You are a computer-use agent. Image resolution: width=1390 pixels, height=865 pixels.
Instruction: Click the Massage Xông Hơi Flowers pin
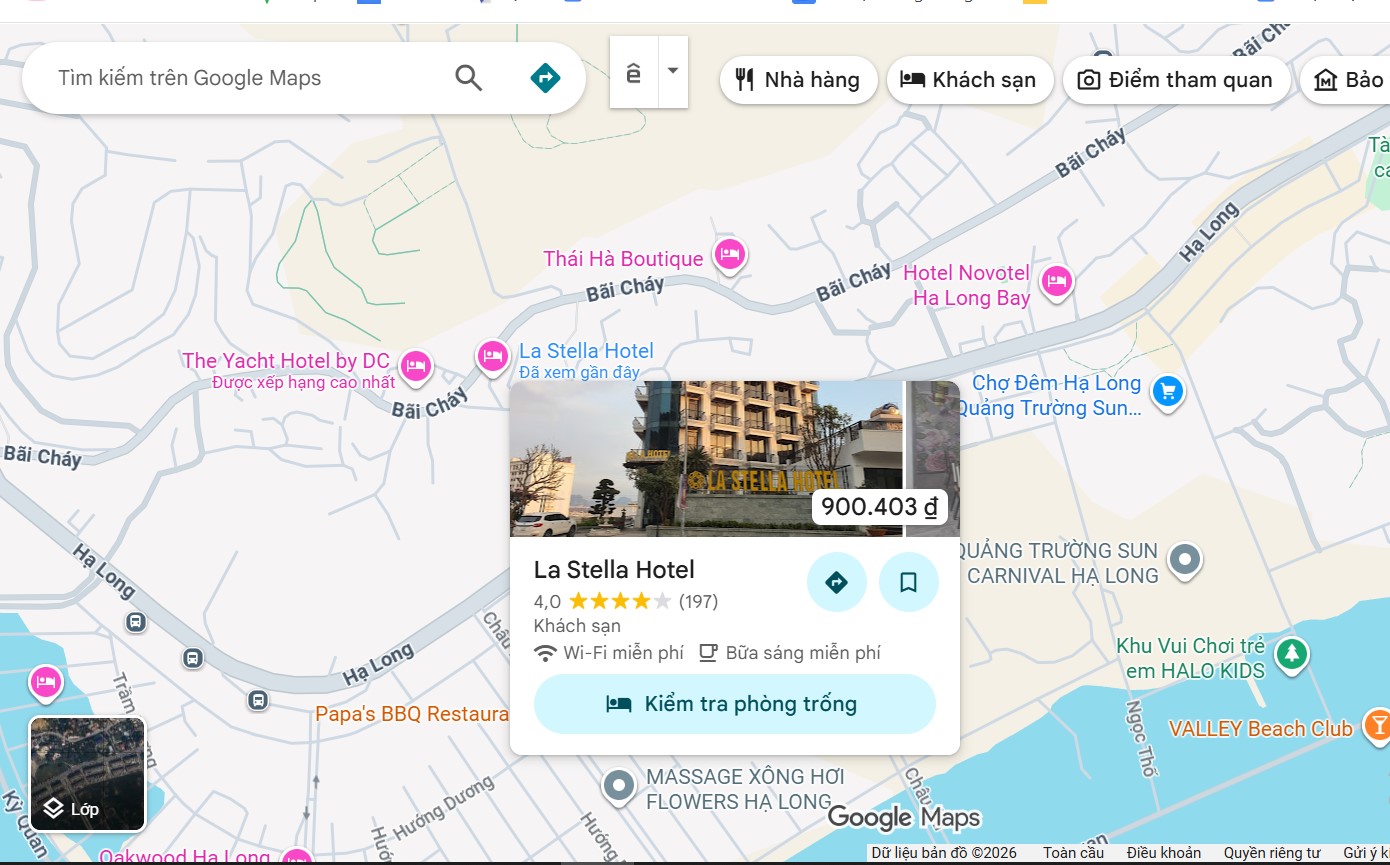coord(619,785)
